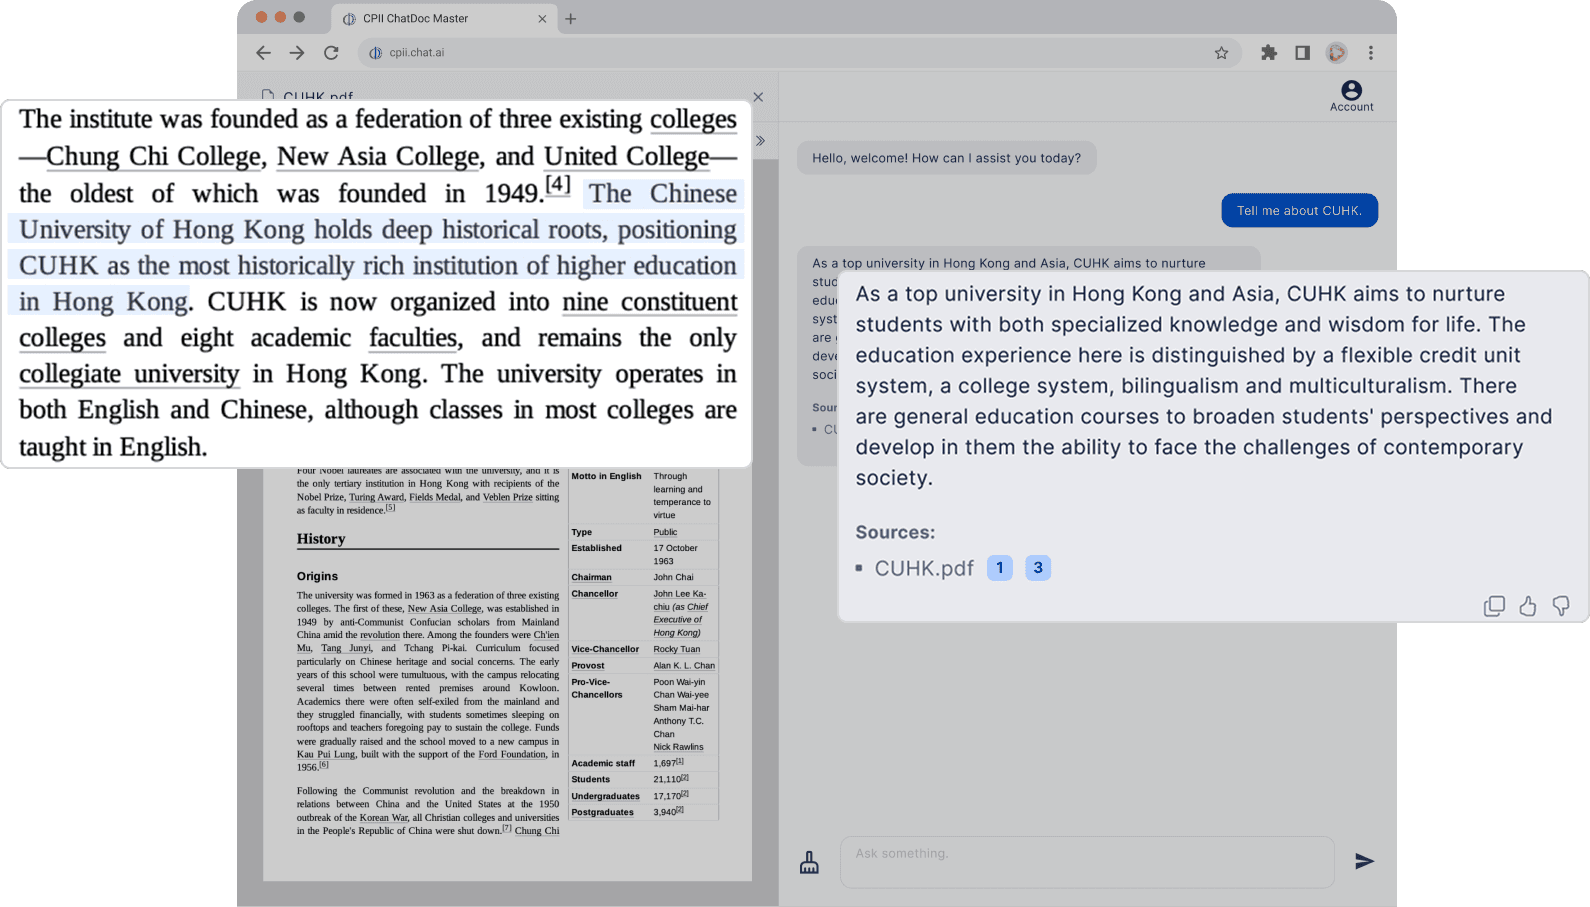Open the browser profile avatar
The image size is (1590, 907).
[x=1336, y=53]
